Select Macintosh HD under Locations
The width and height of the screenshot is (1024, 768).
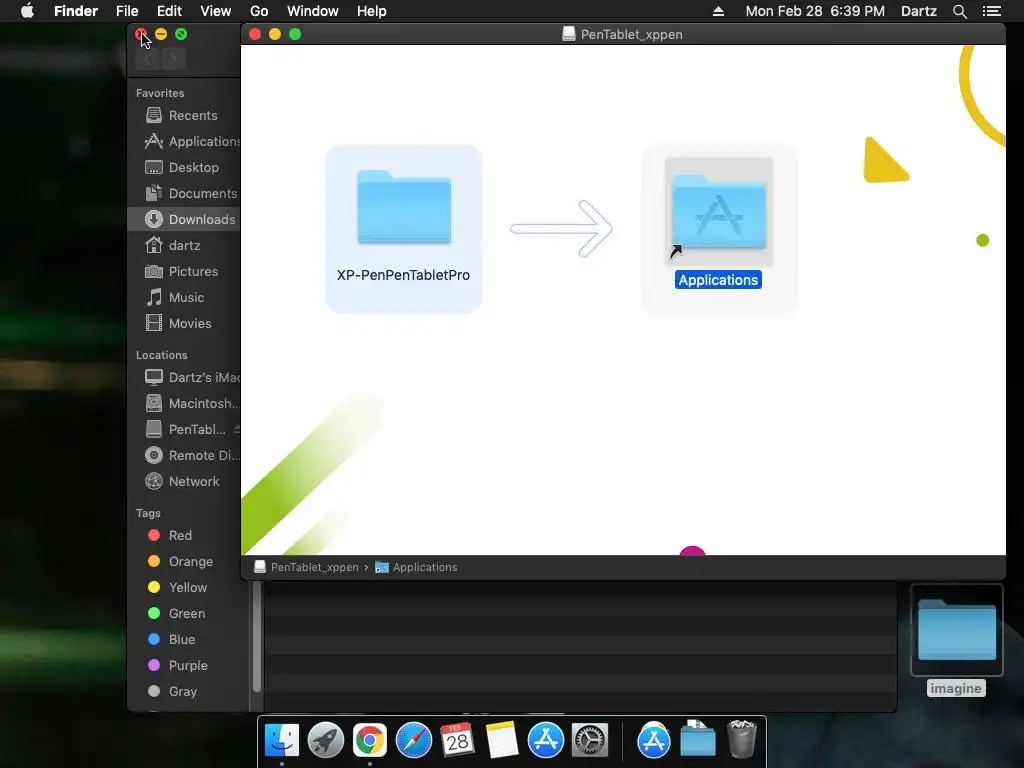click(184, 404)
